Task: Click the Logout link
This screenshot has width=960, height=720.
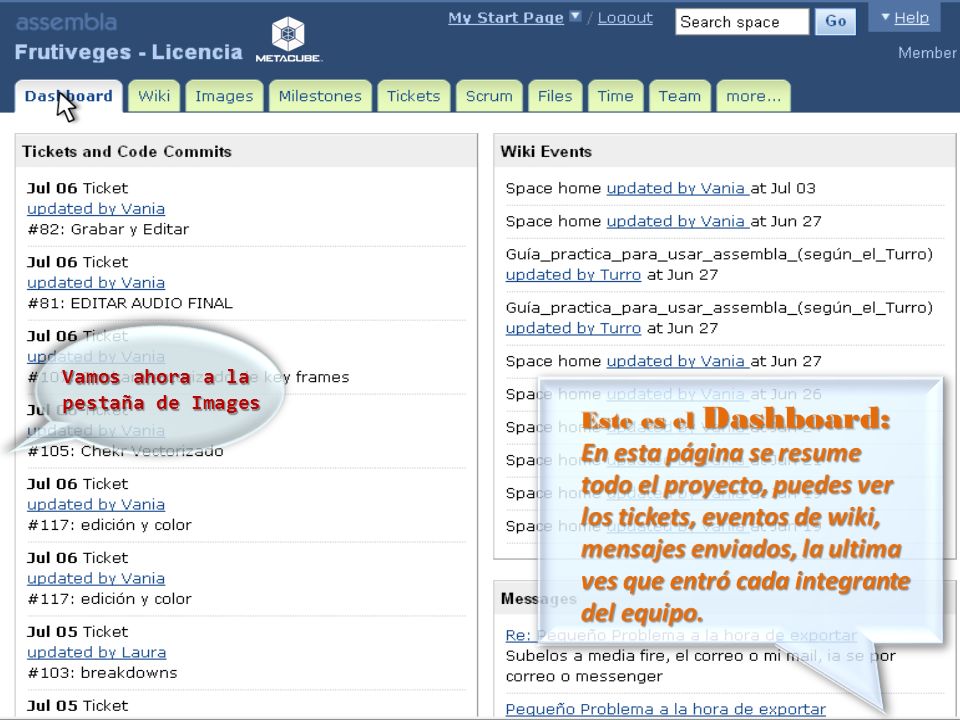Action: pos(625,18)
